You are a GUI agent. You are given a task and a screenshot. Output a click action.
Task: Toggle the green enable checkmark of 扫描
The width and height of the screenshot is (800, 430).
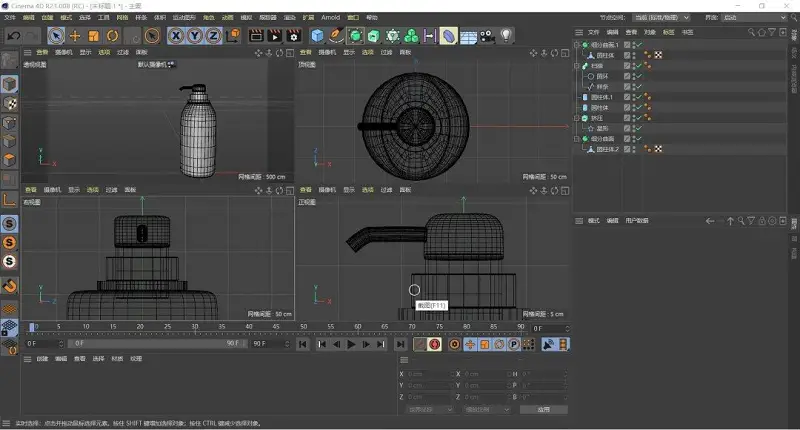click(638, 66)
